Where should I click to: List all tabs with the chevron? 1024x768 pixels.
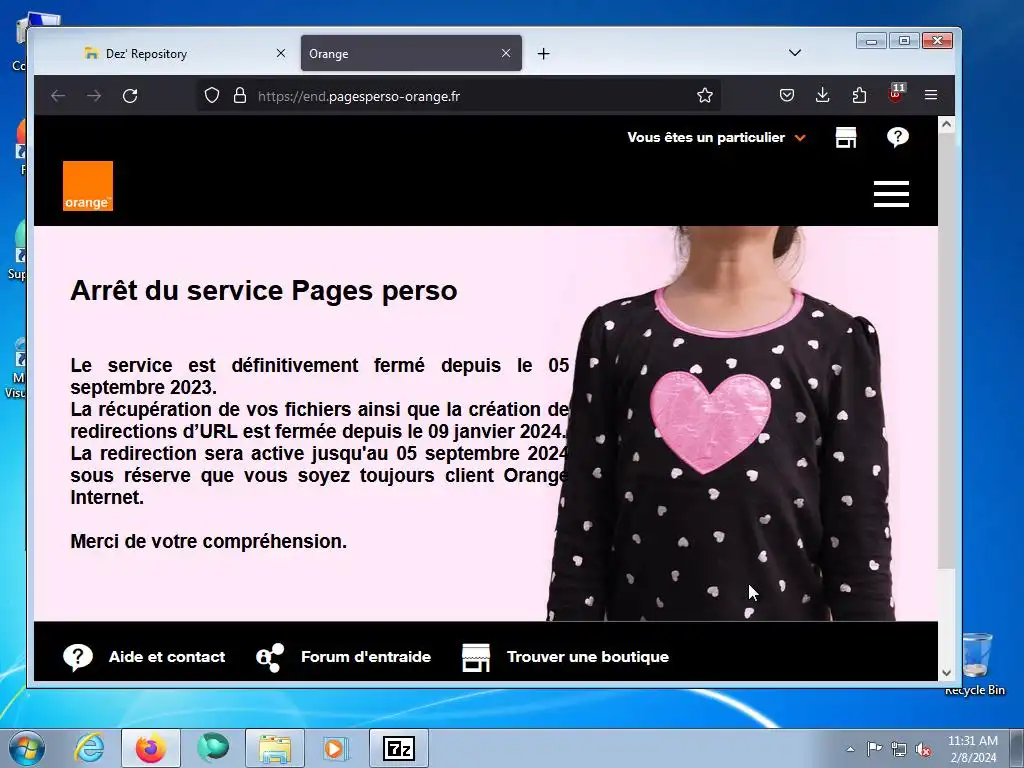795,53
